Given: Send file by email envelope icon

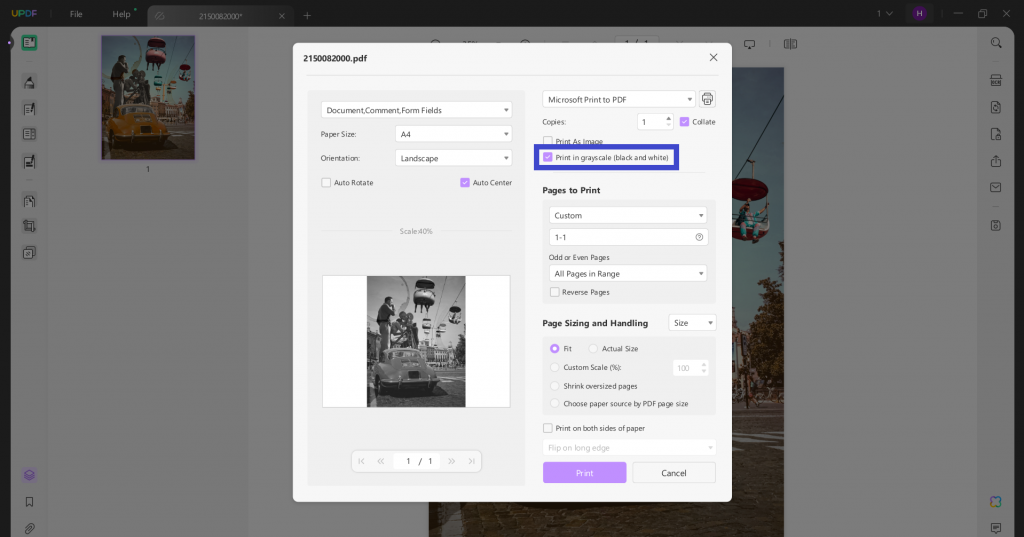Looking at the screenshot, I should (996, 187).
